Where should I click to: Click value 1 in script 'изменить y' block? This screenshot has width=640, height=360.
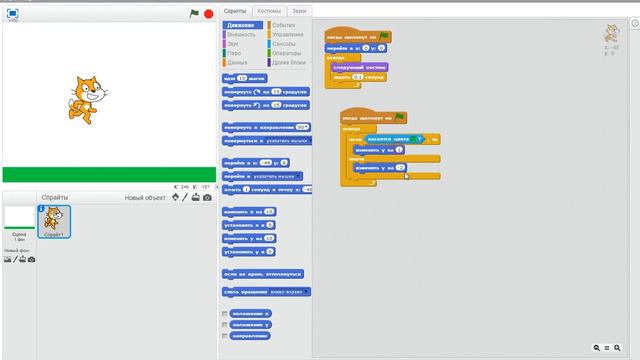click(399, 149)
